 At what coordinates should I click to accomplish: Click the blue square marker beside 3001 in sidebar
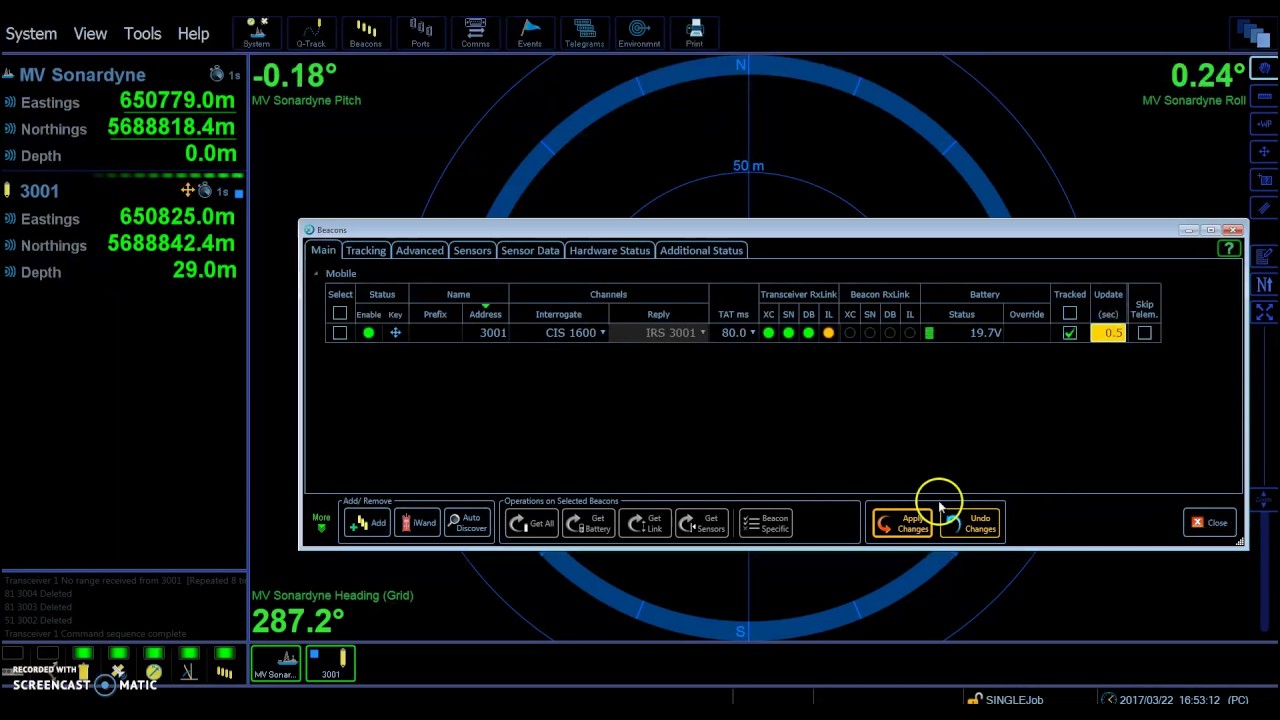(238, 192)
